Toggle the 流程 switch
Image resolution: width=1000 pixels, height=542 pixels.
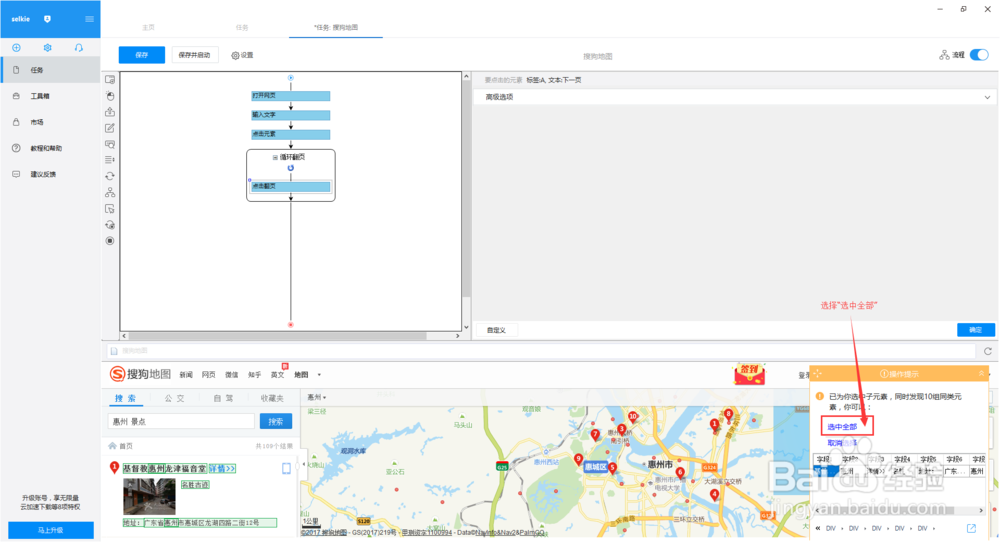pyautogui.click(x=979, y=55)
